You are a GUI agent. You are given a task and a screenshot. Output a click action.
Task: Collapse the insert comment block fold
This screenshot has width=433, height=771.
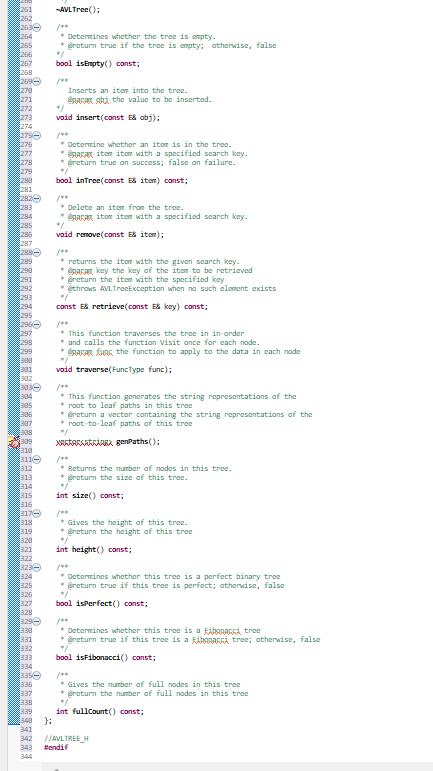click(x=37, y=82)
